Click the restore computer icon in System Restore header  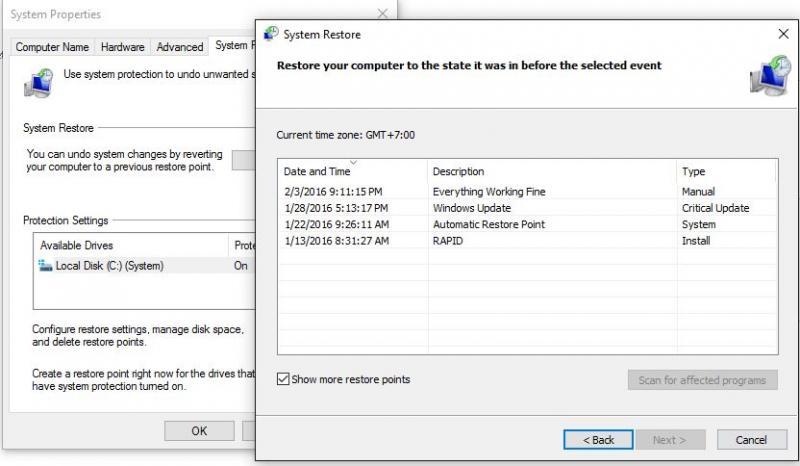770,76
